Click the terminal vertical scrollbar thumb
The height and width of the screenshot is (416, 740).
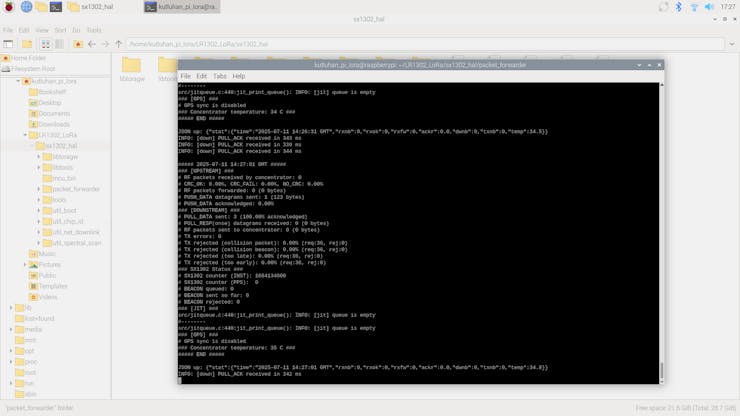coord(662,370)
